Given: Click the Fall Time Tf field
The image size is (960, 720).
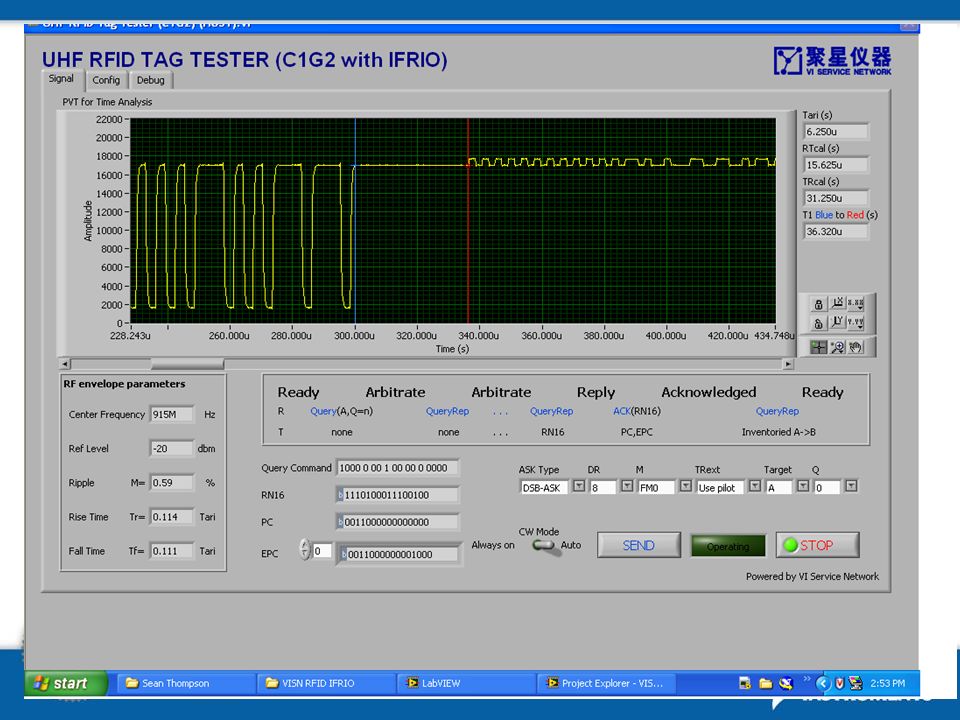Looking at the screenshot, I should 172,551.
